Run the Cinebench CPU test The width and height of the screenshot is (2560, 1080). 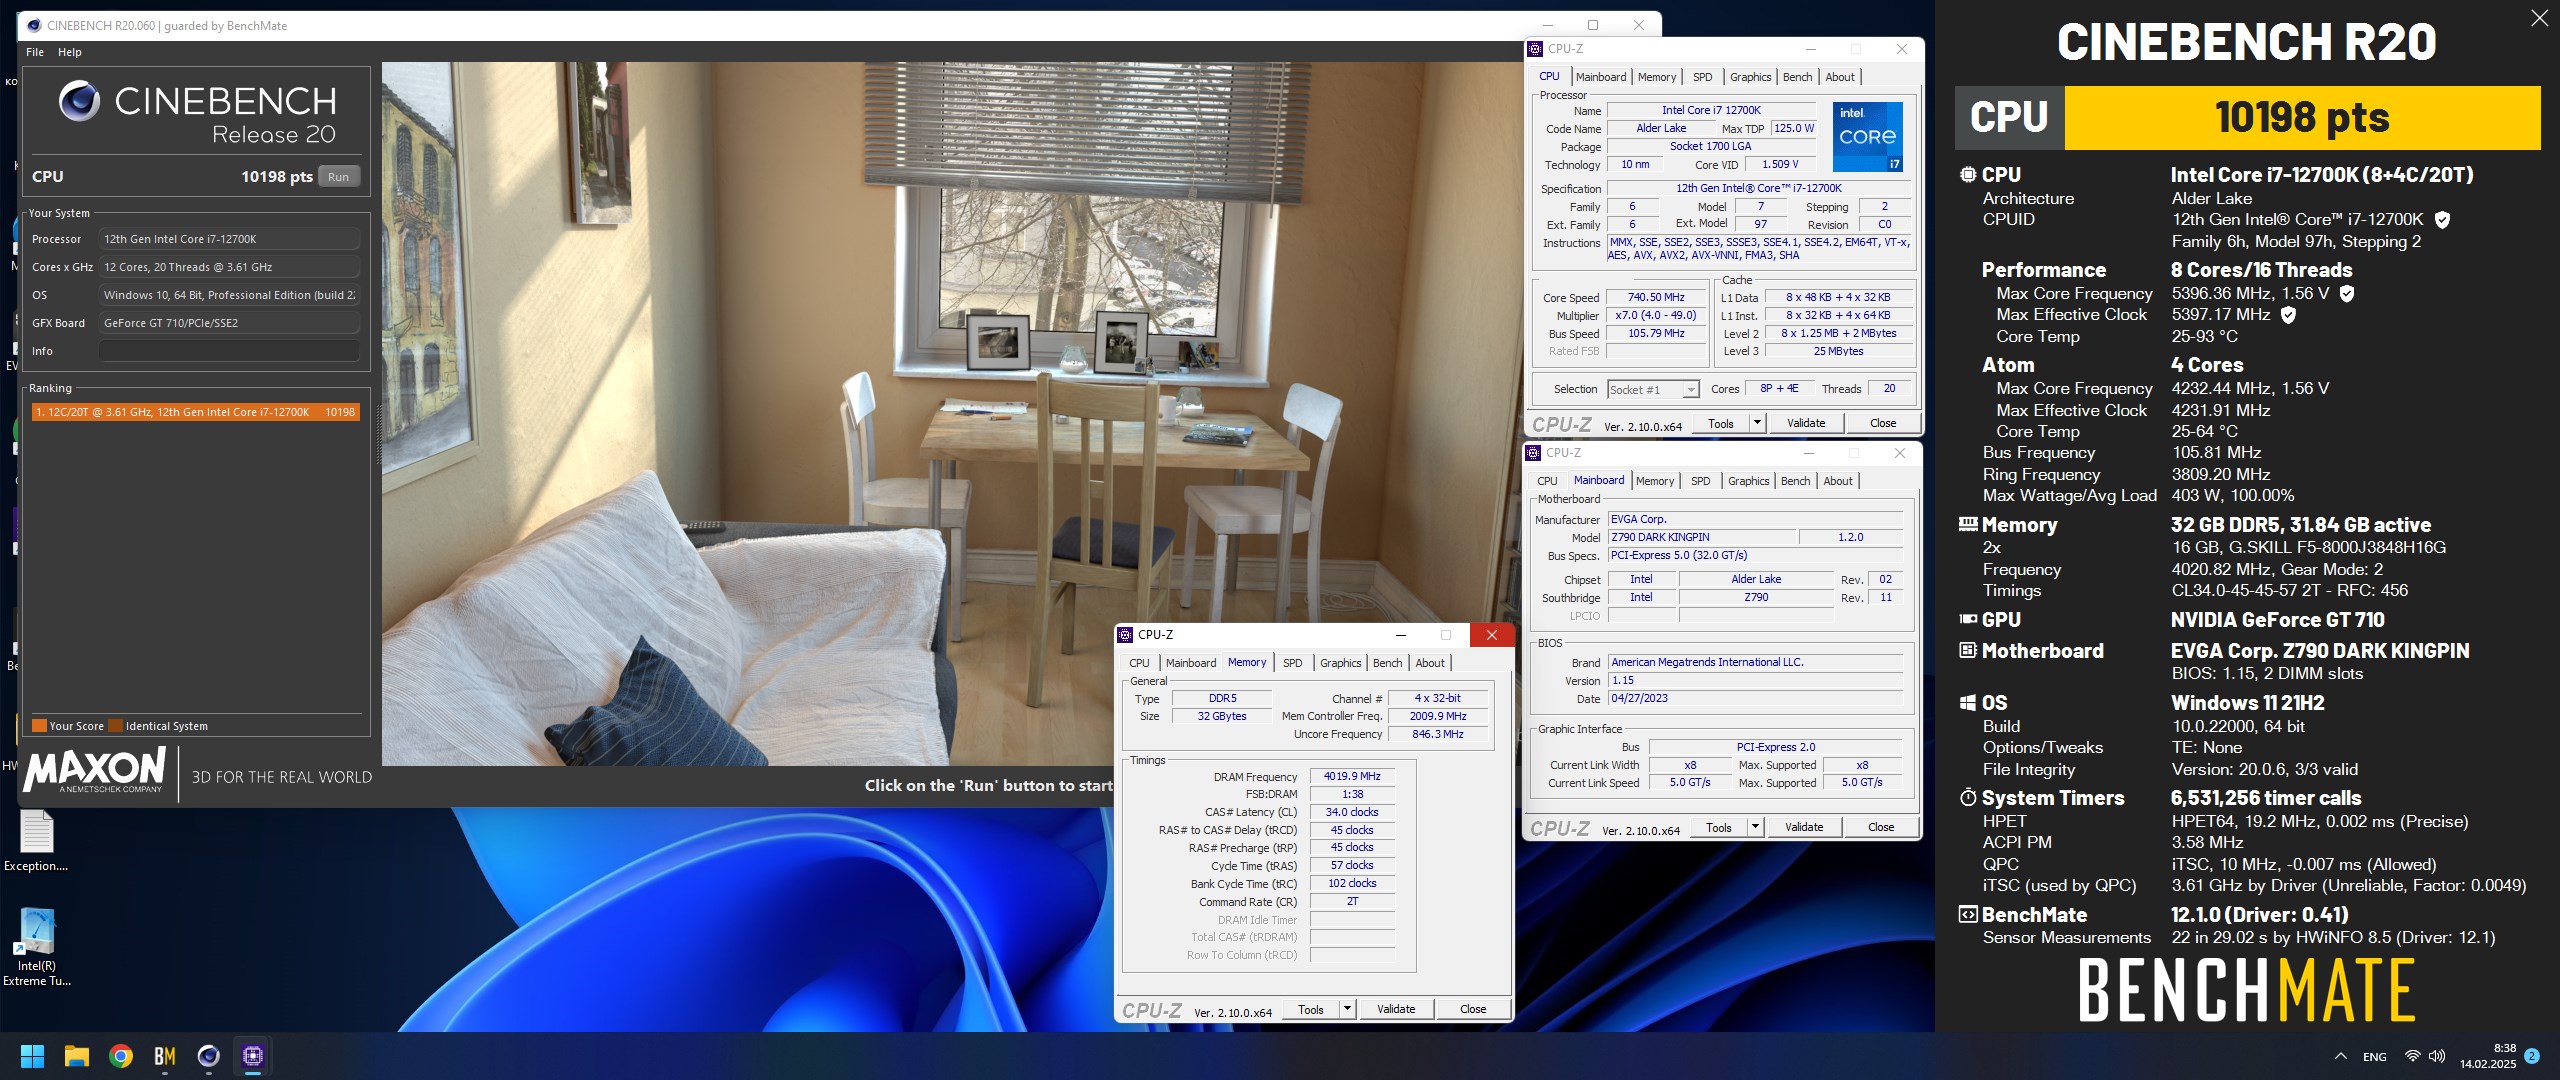pos(339,177)
